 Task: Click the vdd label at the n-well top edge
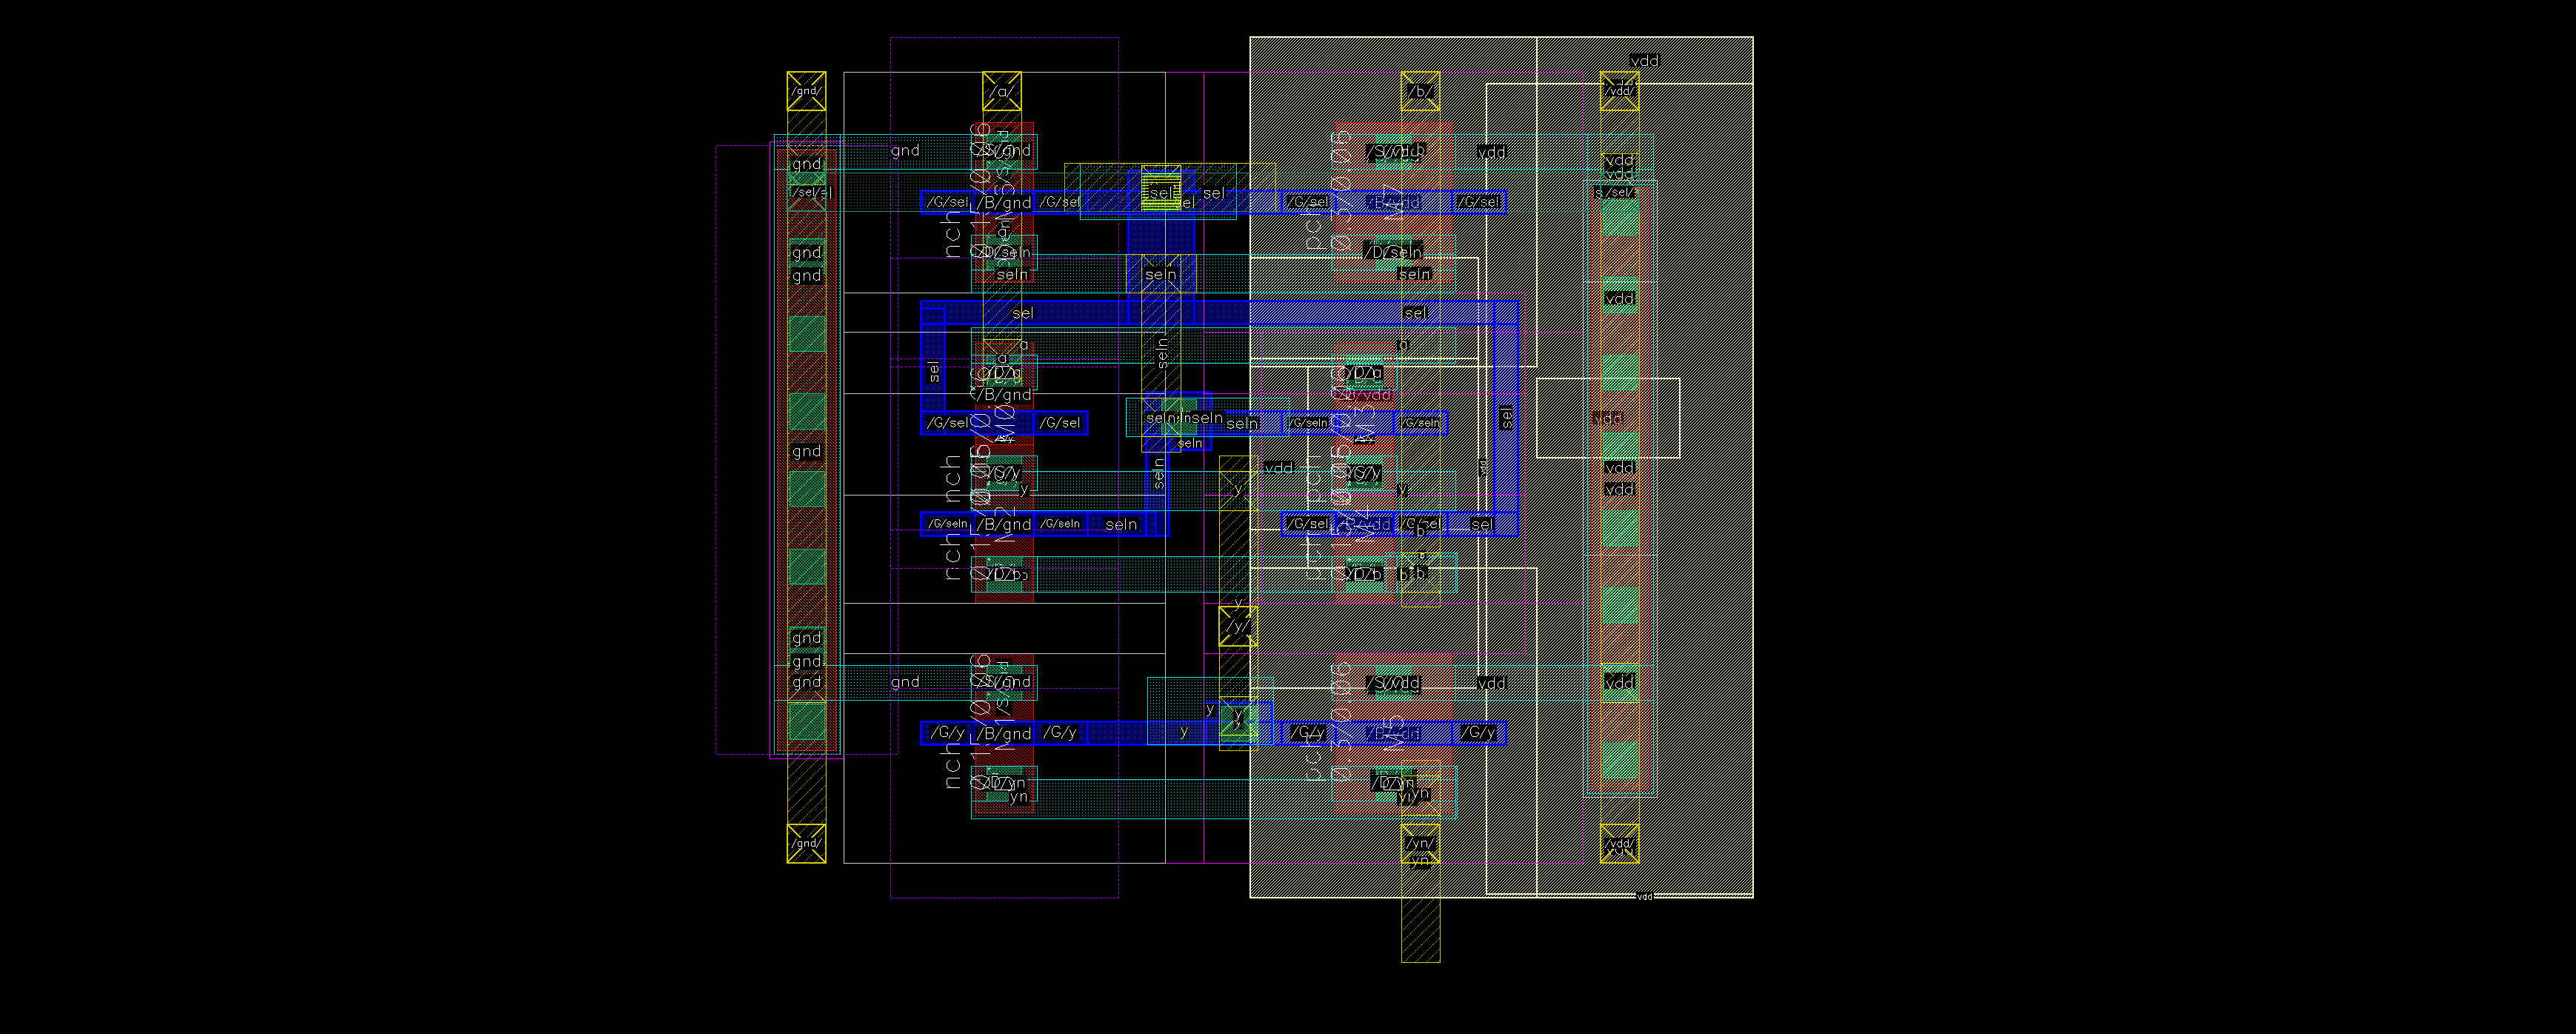(x=1644, y=61)
